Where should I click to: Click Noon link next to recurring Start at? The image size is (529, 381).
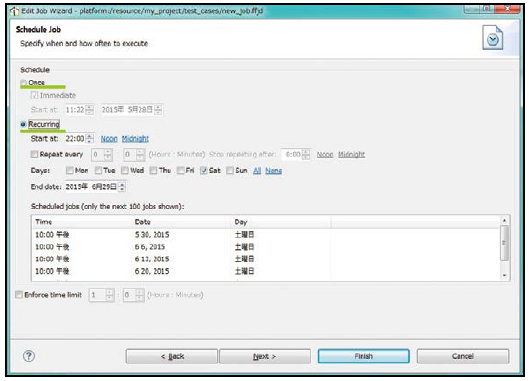point(109,139)
